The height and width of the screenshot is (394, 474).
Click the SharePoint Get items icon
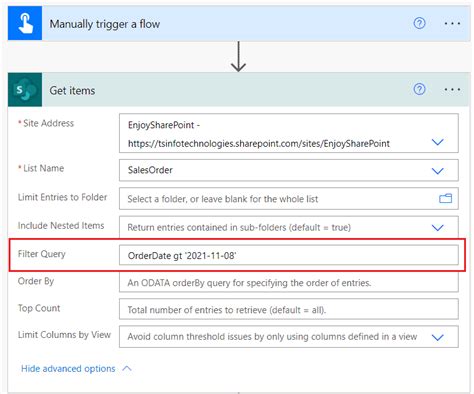click(25, 90)
